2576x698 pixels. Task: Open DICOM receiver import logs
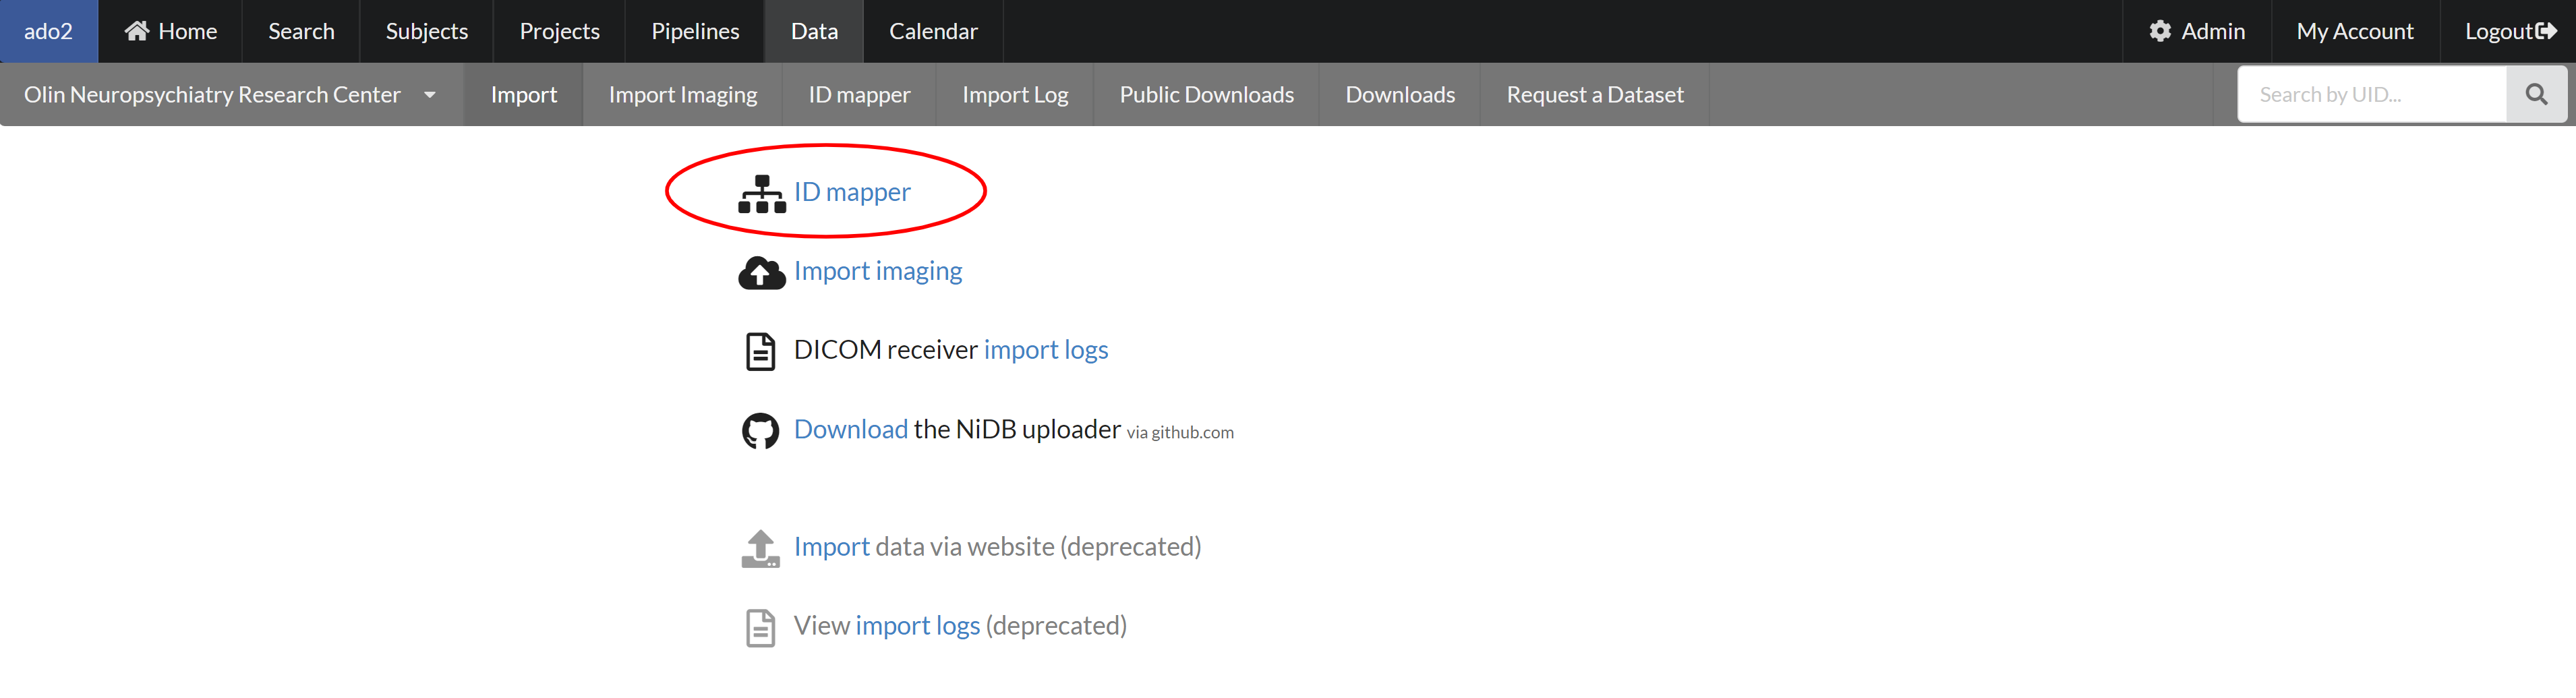coord(1046,349)
